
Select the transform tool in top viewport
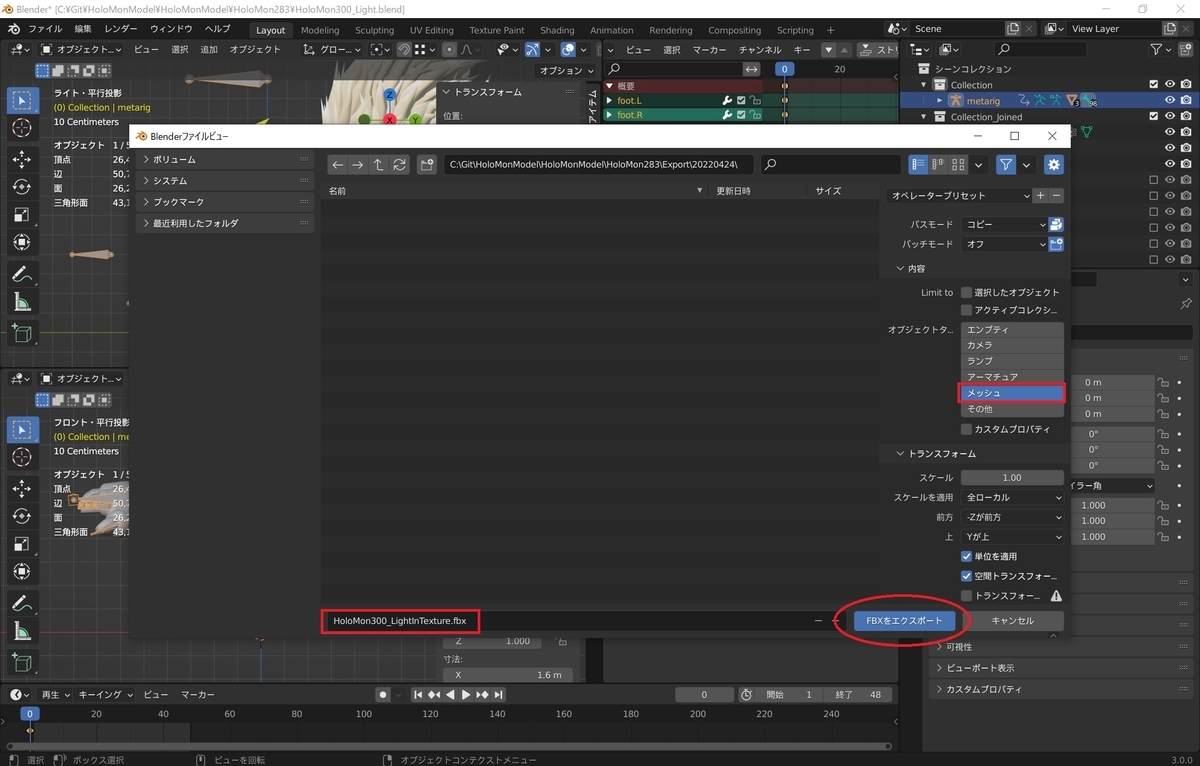22,243
